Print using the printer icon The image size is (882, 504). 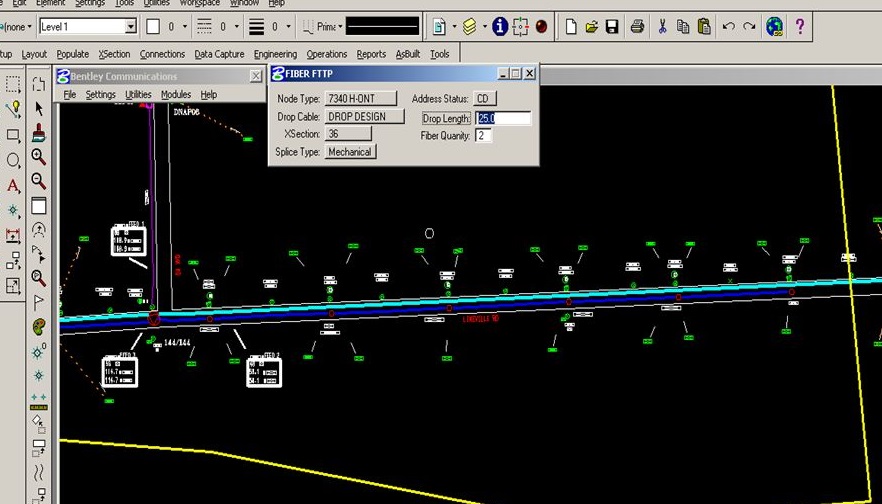coord(637,26)
